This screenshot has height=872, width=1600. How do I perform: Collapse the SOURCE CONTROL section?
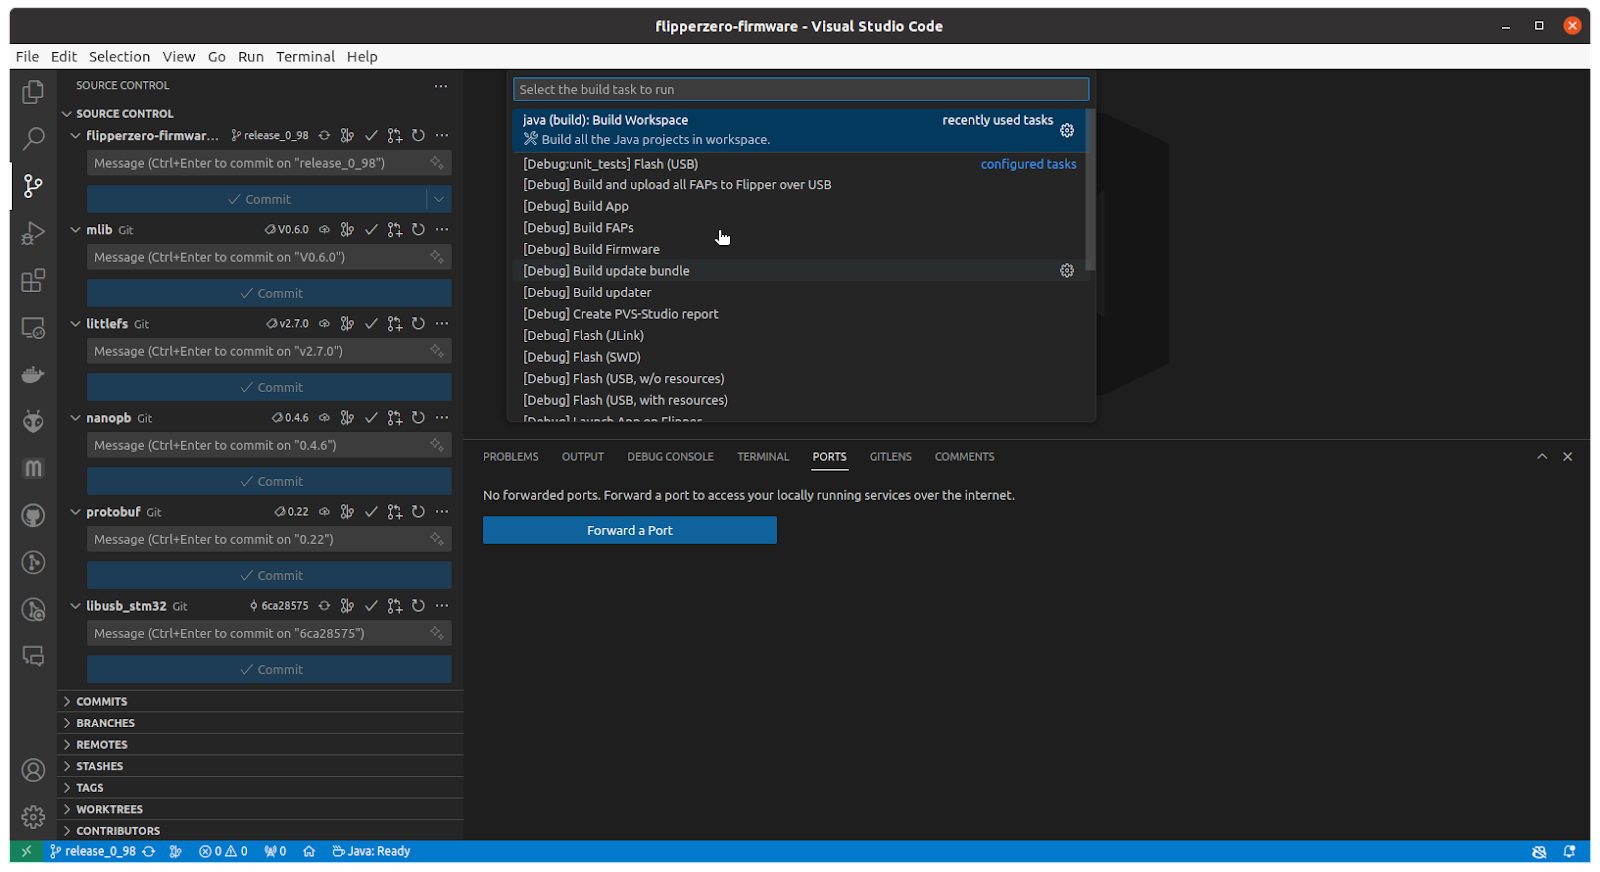[67, 114]
